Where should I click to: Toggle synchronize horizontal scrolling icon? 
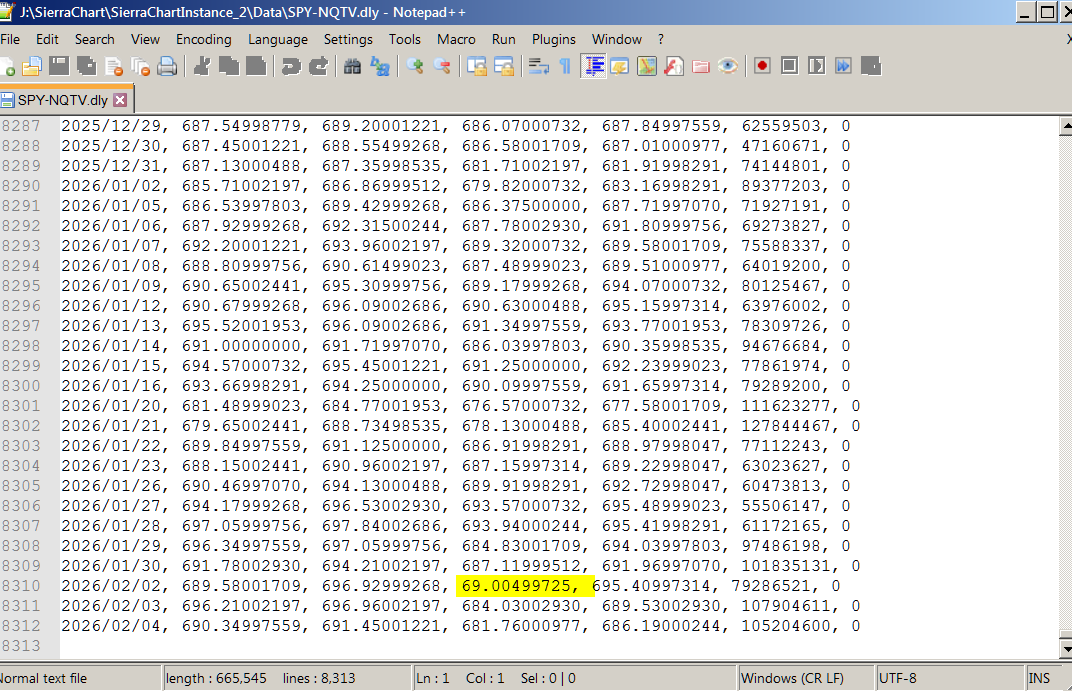click(x=504, y=66)
